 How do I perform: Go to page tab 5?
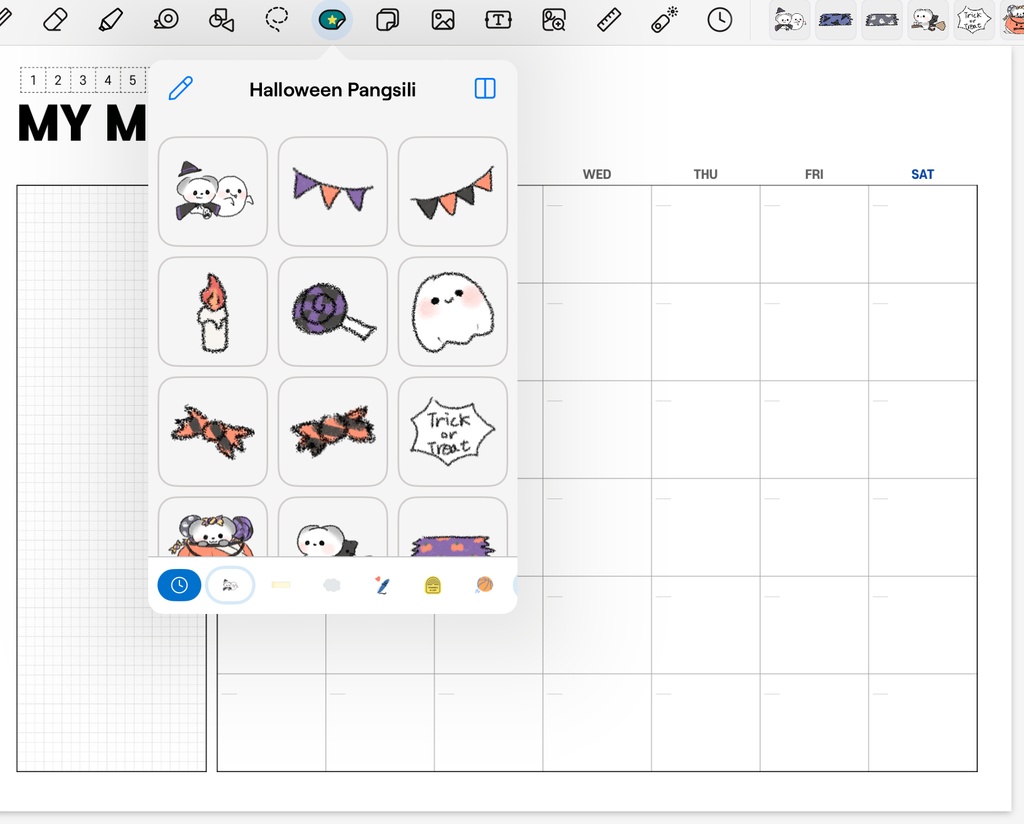pyautogui.click(x=133, y=80)
